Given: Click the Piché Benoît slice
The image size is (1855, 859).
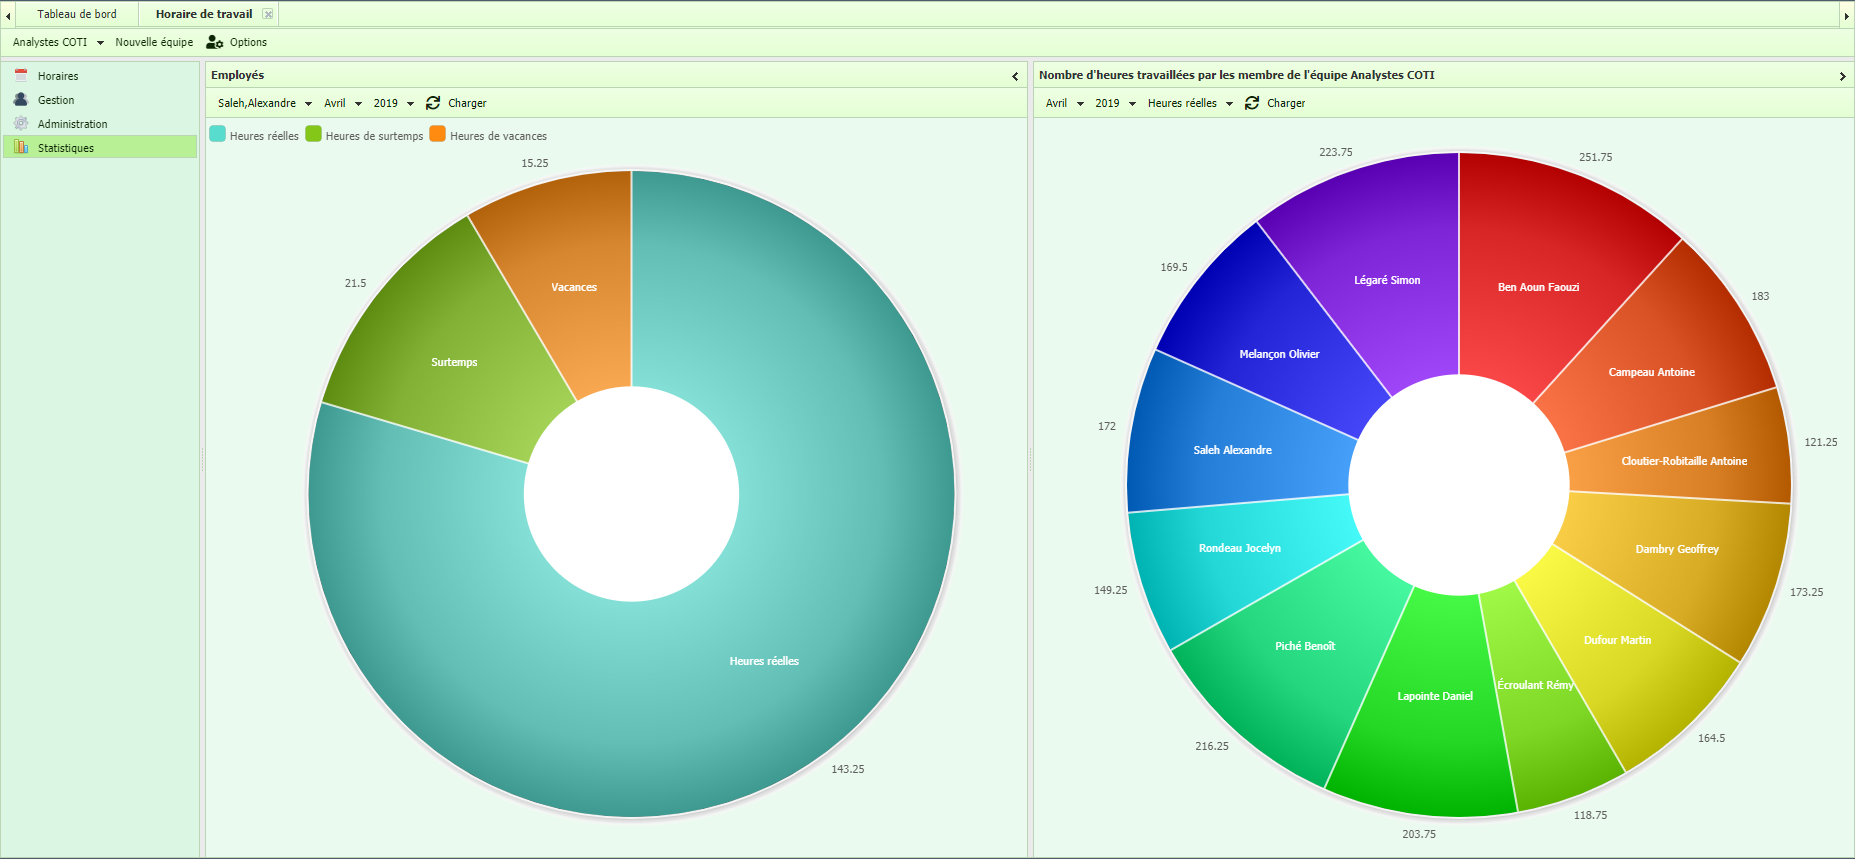Looking at the screenshot, I should (x=1304, y=646).
